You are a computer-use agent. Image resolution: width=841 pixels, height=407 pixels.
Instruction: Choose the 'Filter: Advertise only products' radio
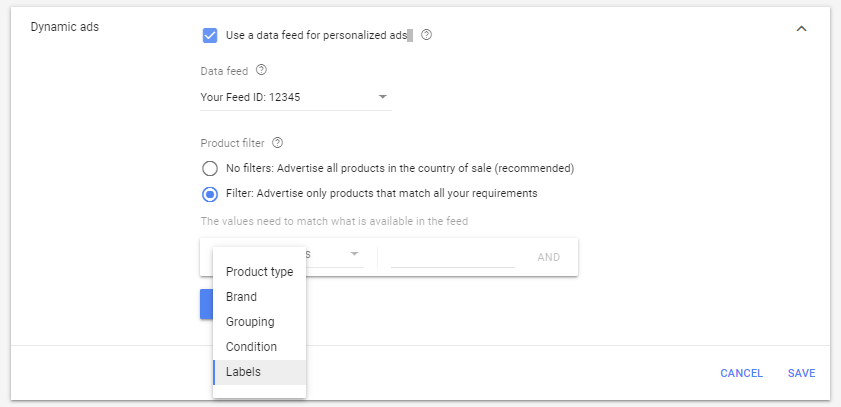point(210,193)
